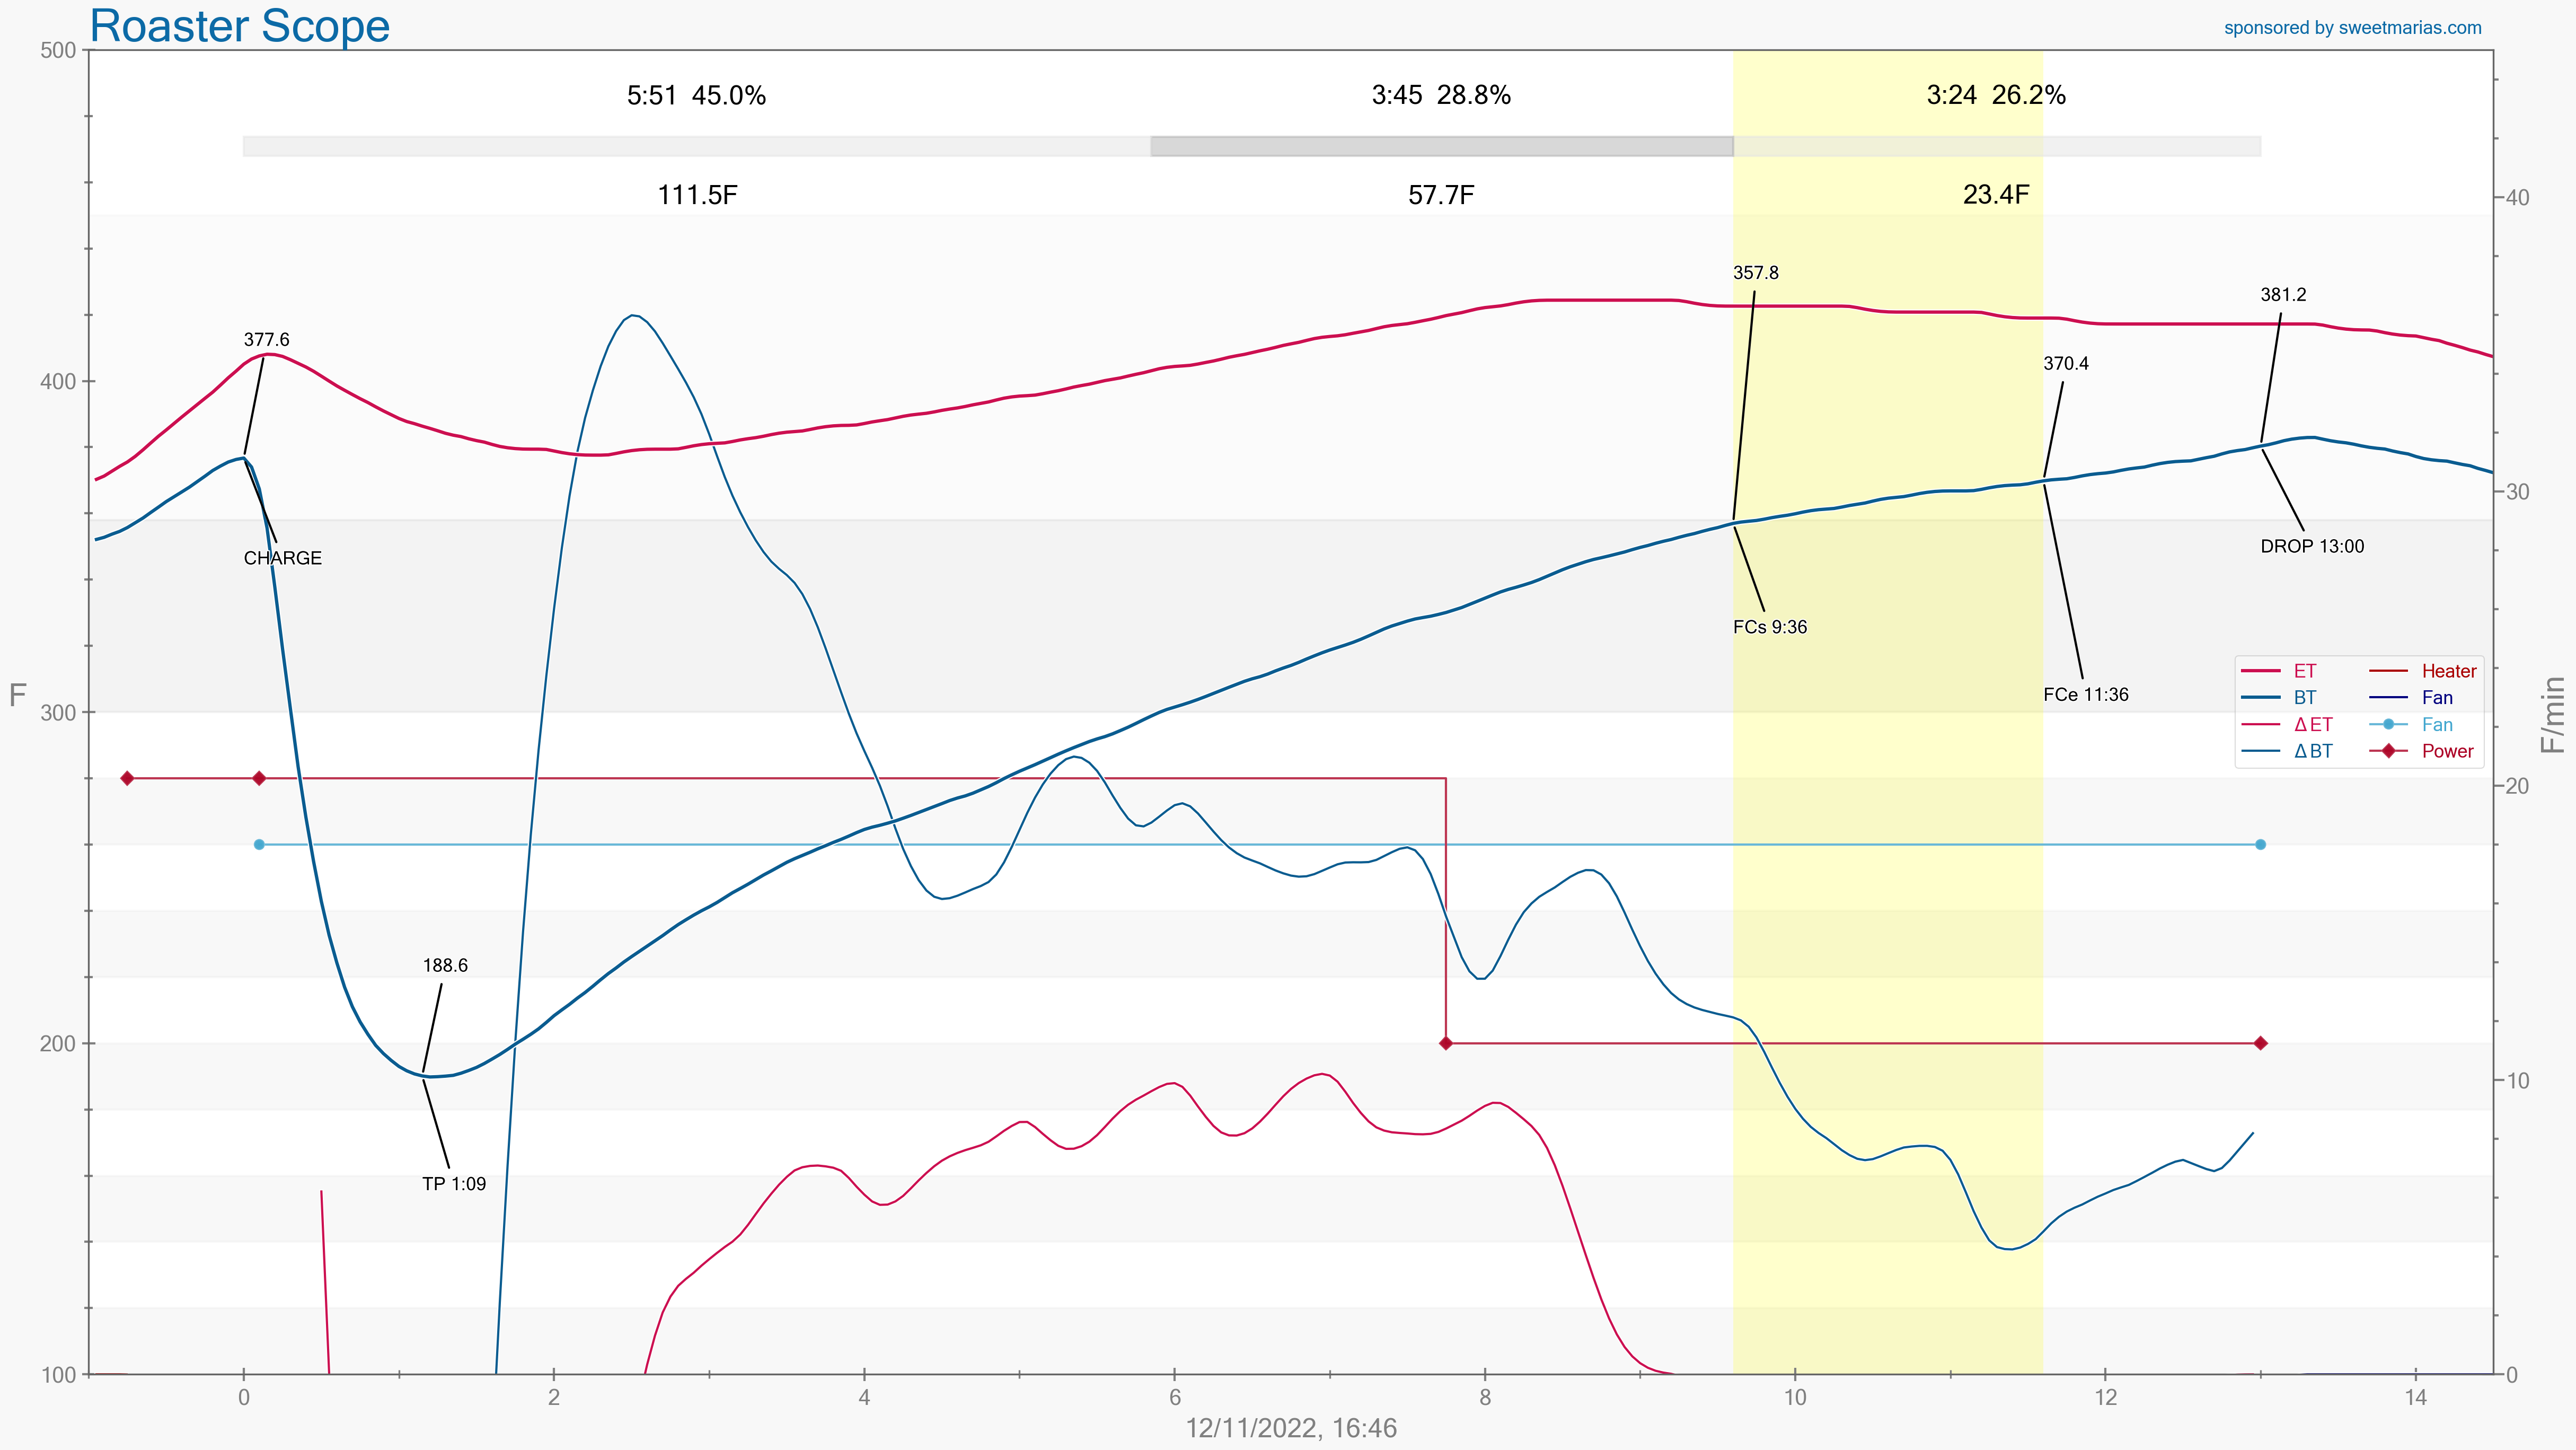Toggle the ΔET legend entry
This screenshot has height=1450, width=2576.
pos(2312,725)
